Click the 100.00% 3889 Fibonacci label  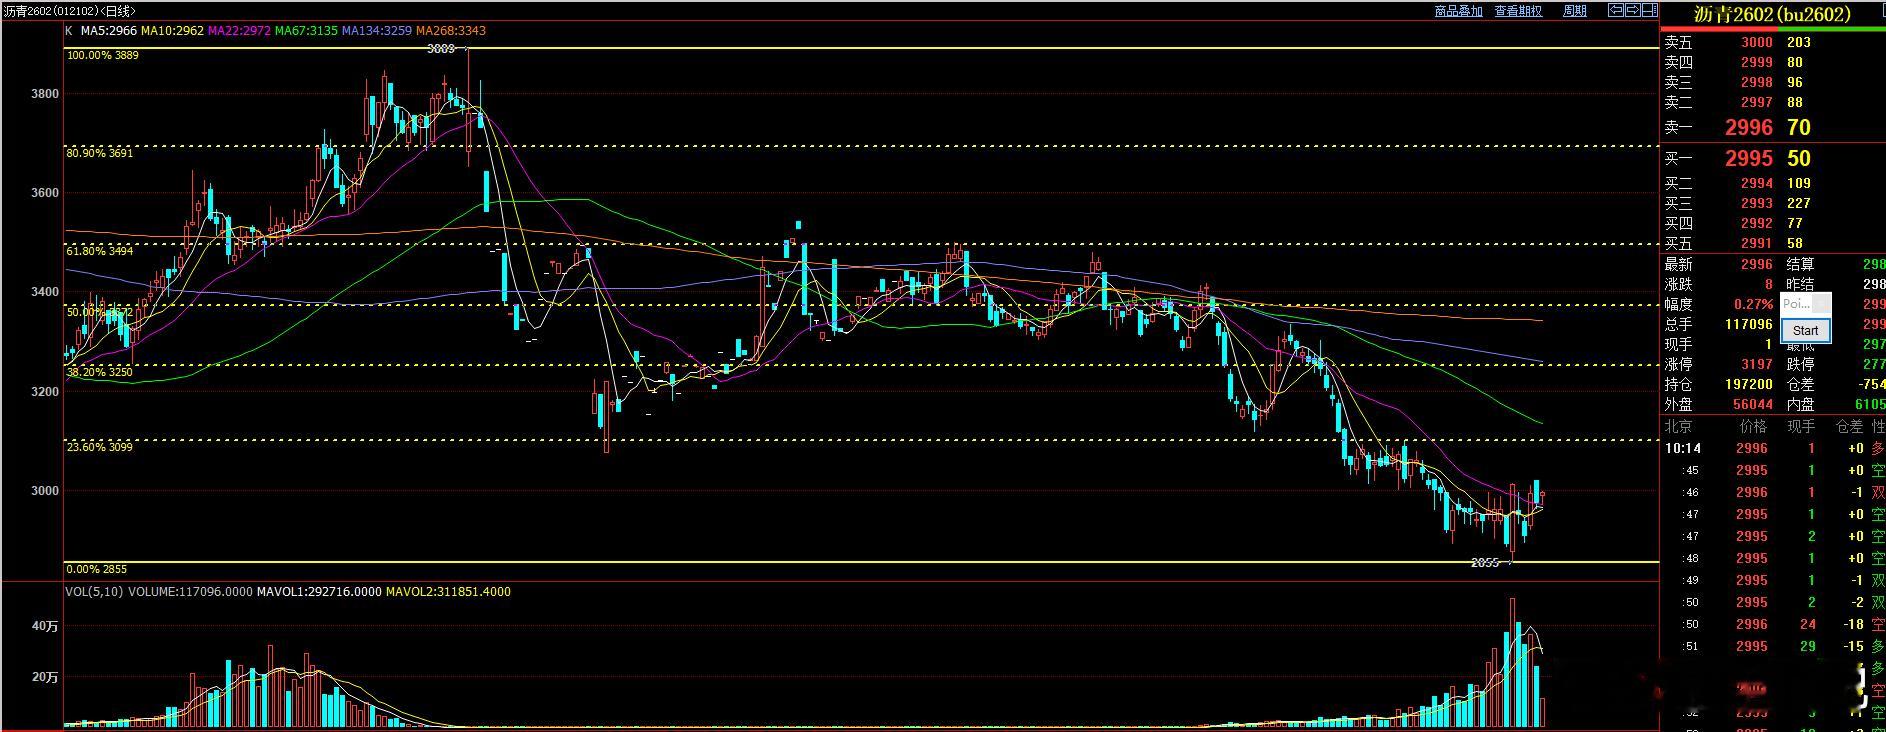click(x=103, y=56)
